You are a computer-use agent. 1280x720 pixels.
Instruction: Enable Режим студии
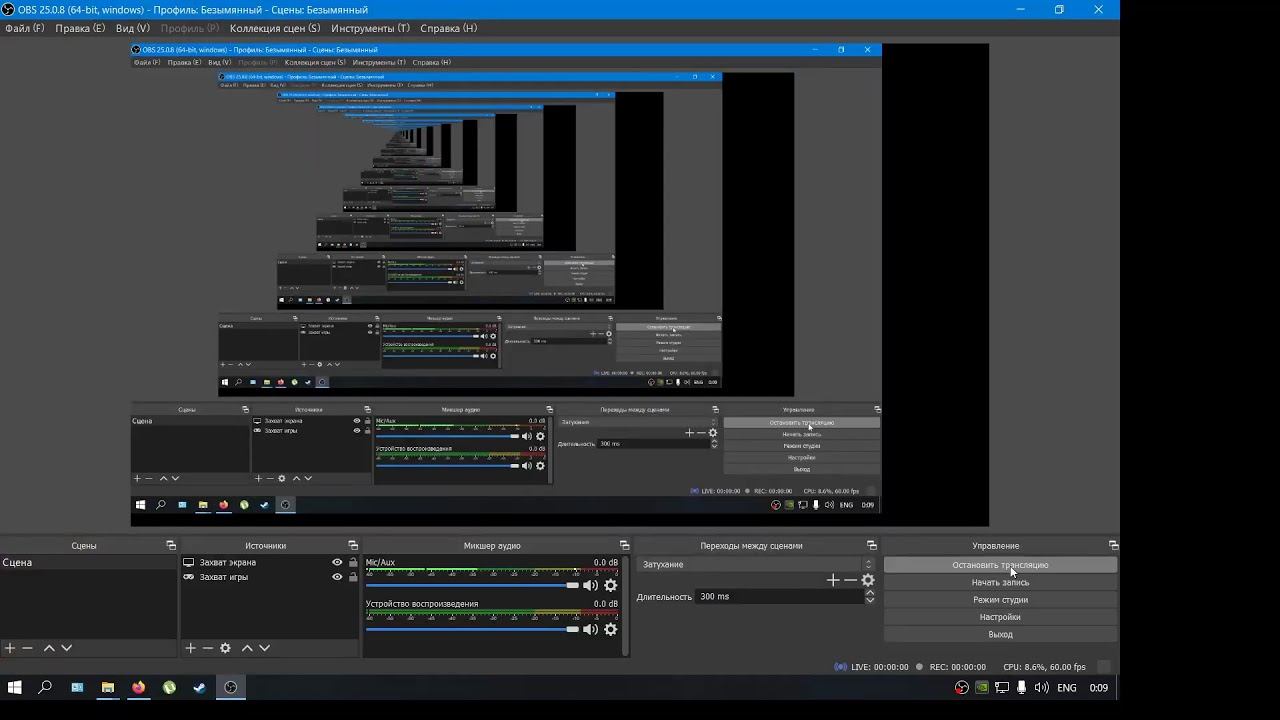1000,600
